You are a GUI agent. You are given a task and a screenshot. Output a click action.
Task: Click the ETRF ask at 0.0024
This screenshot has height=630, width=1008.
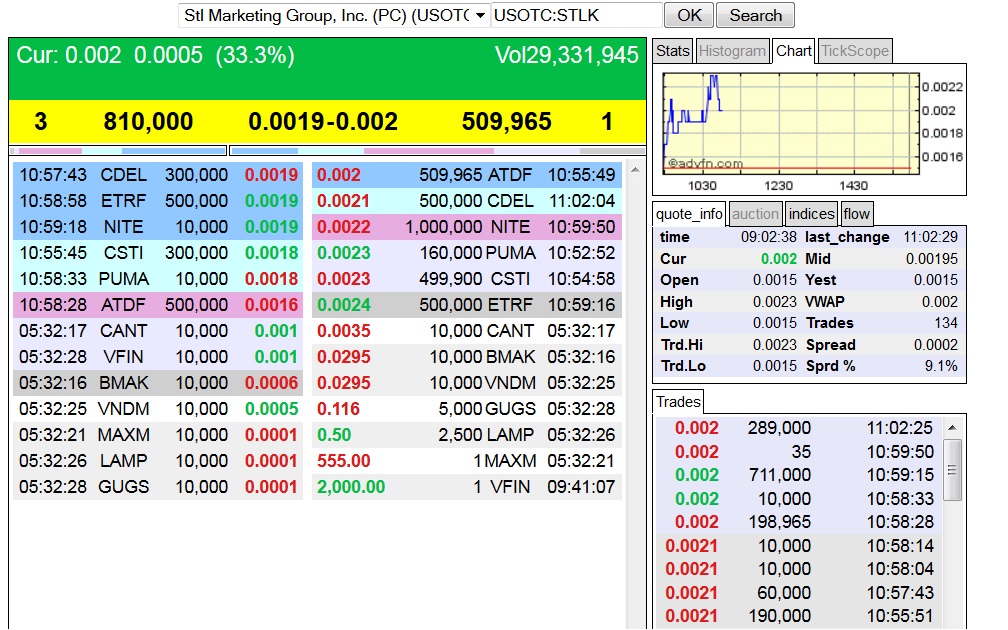467,305
